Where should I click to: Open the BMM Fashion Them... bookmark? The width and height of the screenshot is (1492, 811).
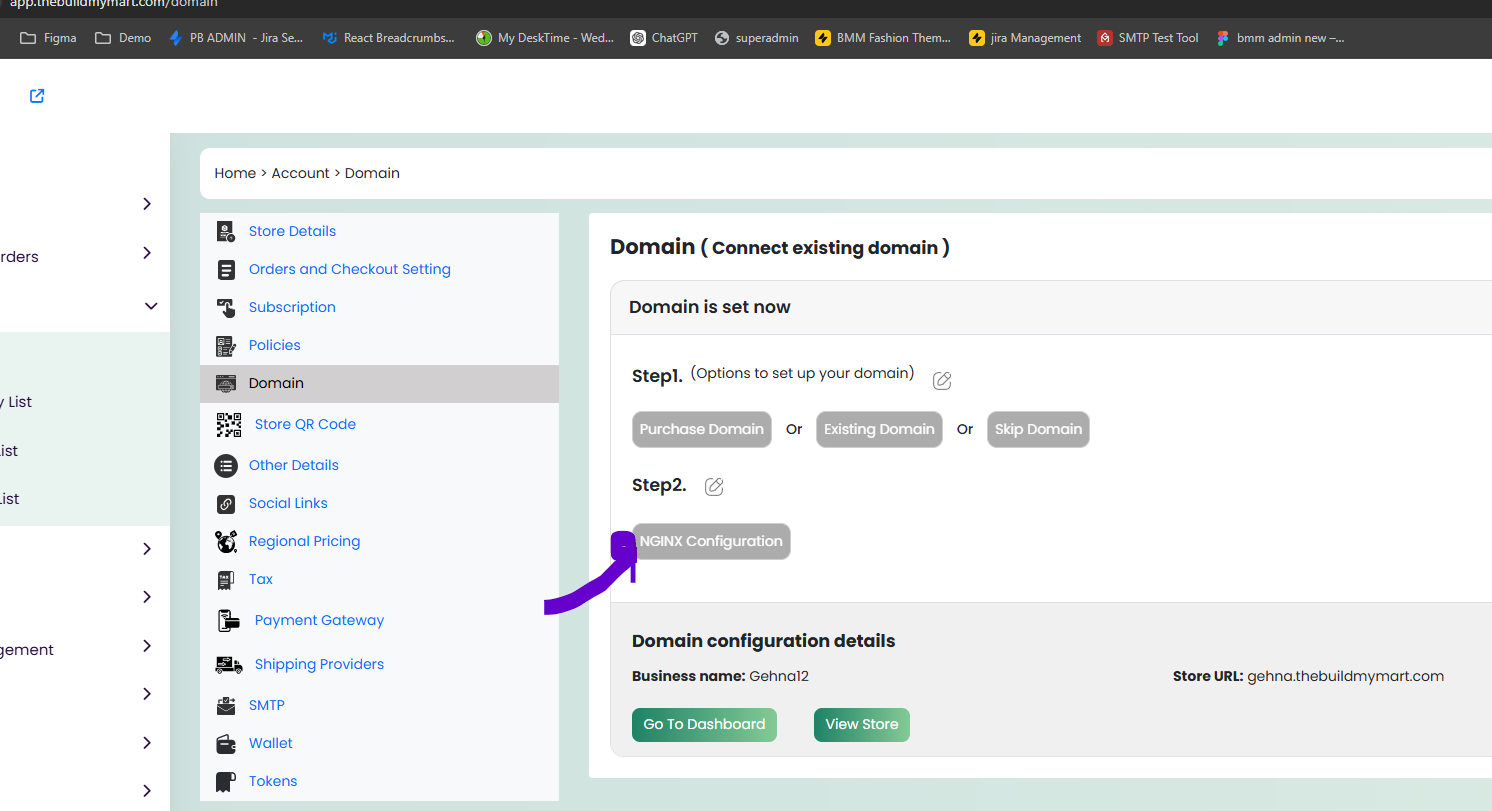[x=883, y=38]
